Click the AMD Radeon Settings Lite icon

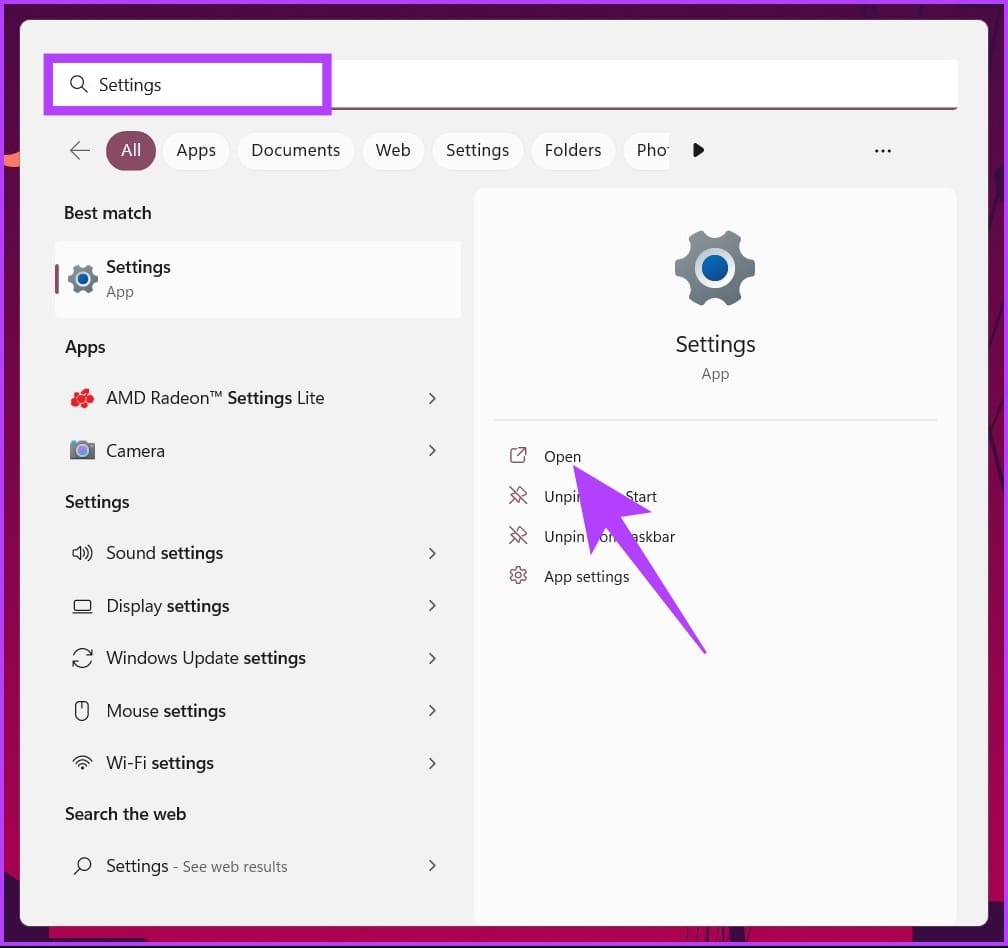pyautogui.click(x=82, y=398)
